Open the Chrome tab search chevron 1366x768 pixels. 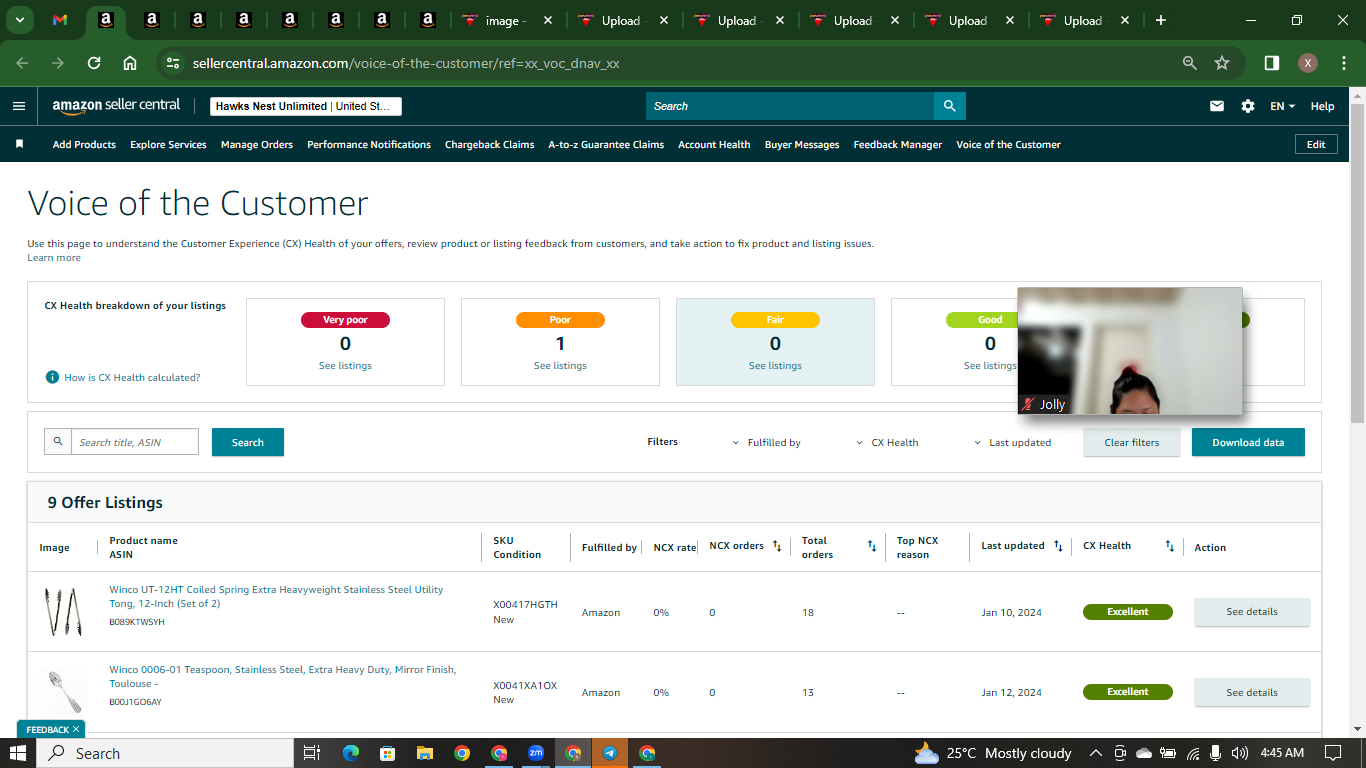pyautogui.click(x=19, y=20)
